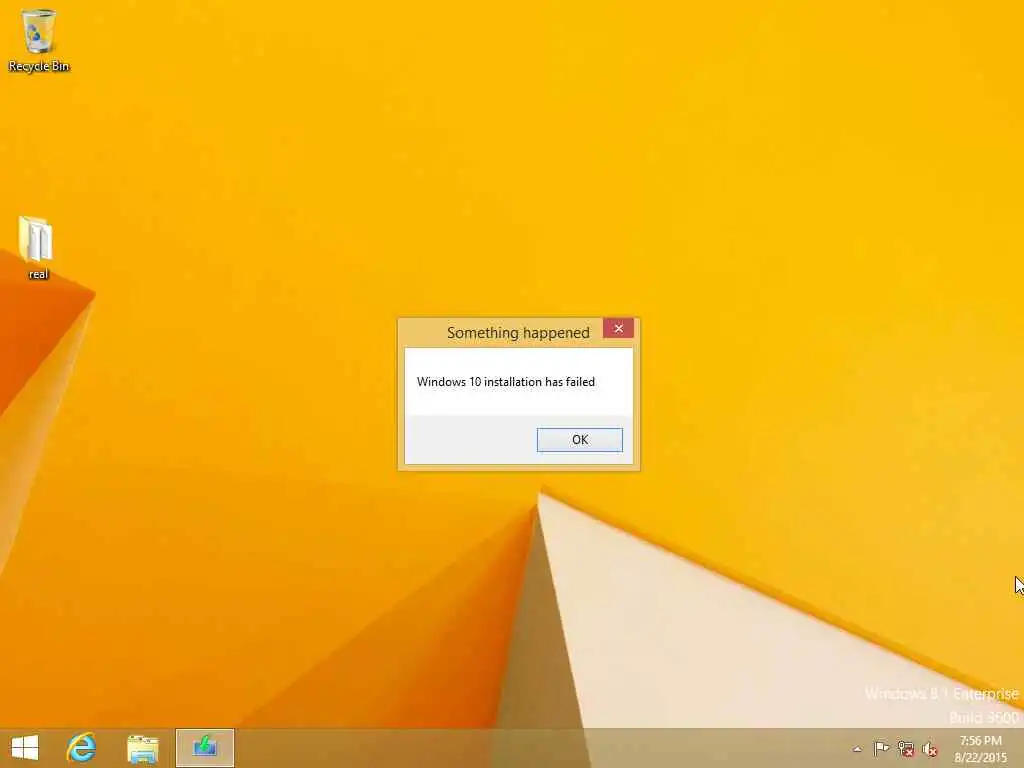Launch Internet Explorer from taskbar
The width and height of the screenshot is (1024, 768).
(x=82, y=748)
